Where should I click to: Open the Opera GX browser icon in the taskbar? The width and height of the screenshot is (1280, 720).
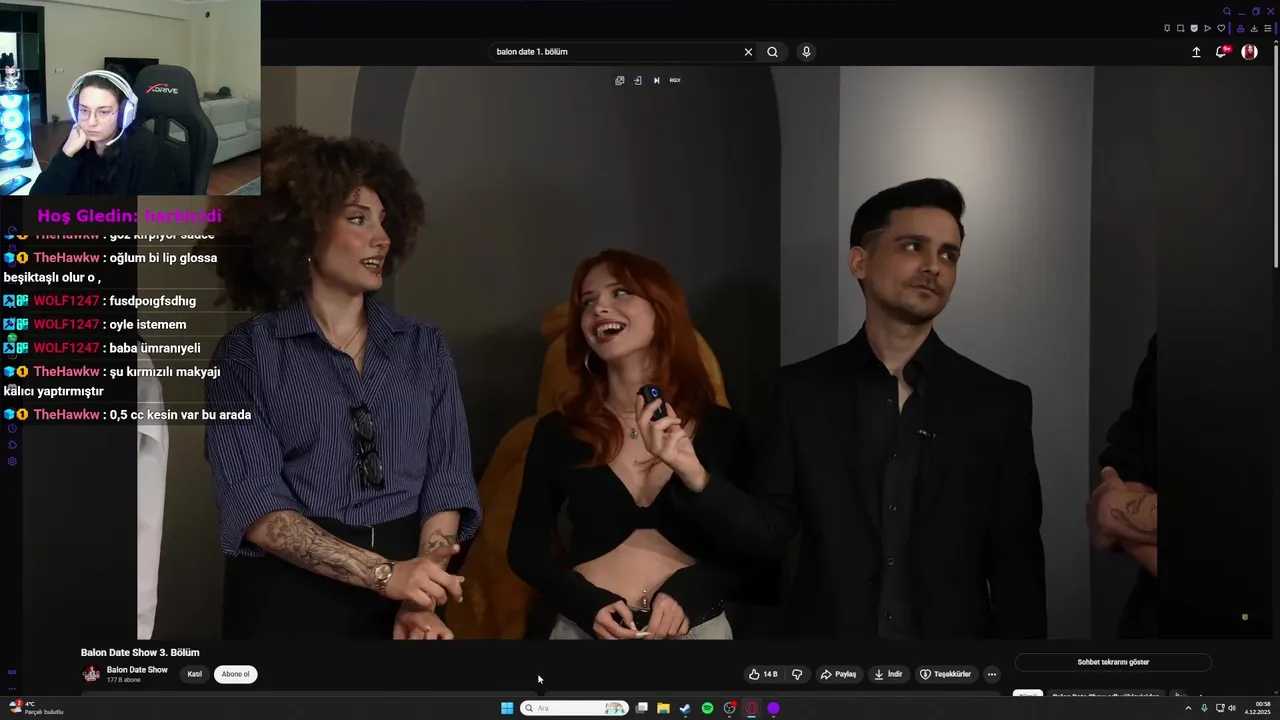[751, 708]
